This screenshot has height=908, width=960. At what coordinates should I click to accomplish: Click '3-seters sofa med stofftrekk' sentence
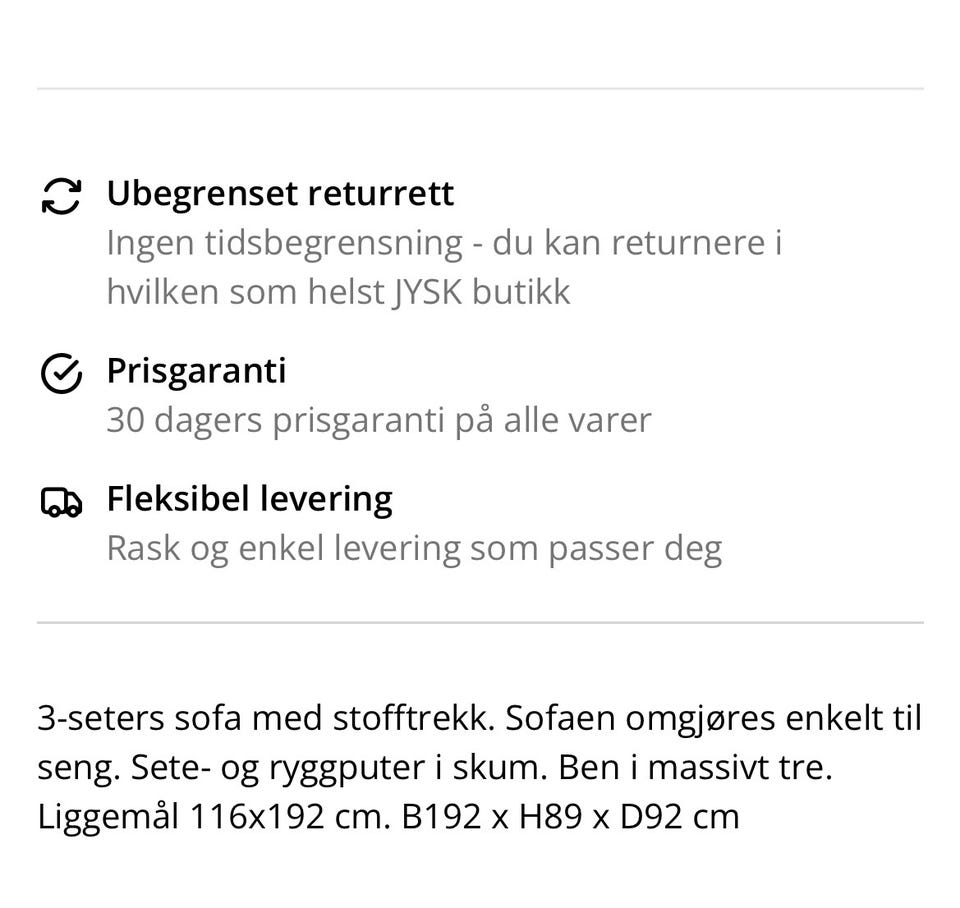pyautogui.click(x=266, y=718)
